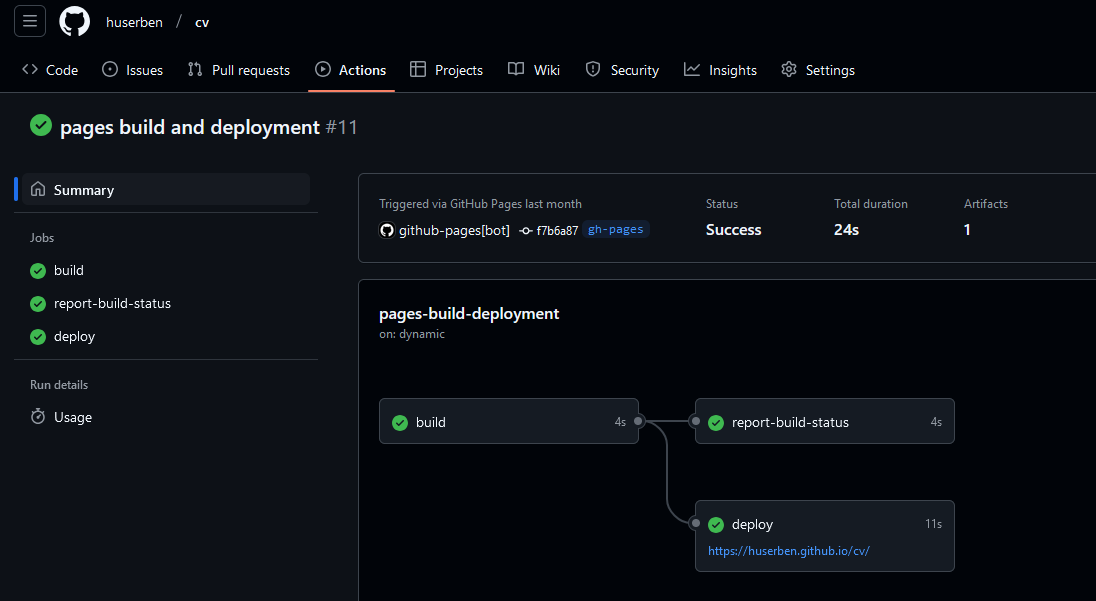Open the Security tab

click(622, 70)
